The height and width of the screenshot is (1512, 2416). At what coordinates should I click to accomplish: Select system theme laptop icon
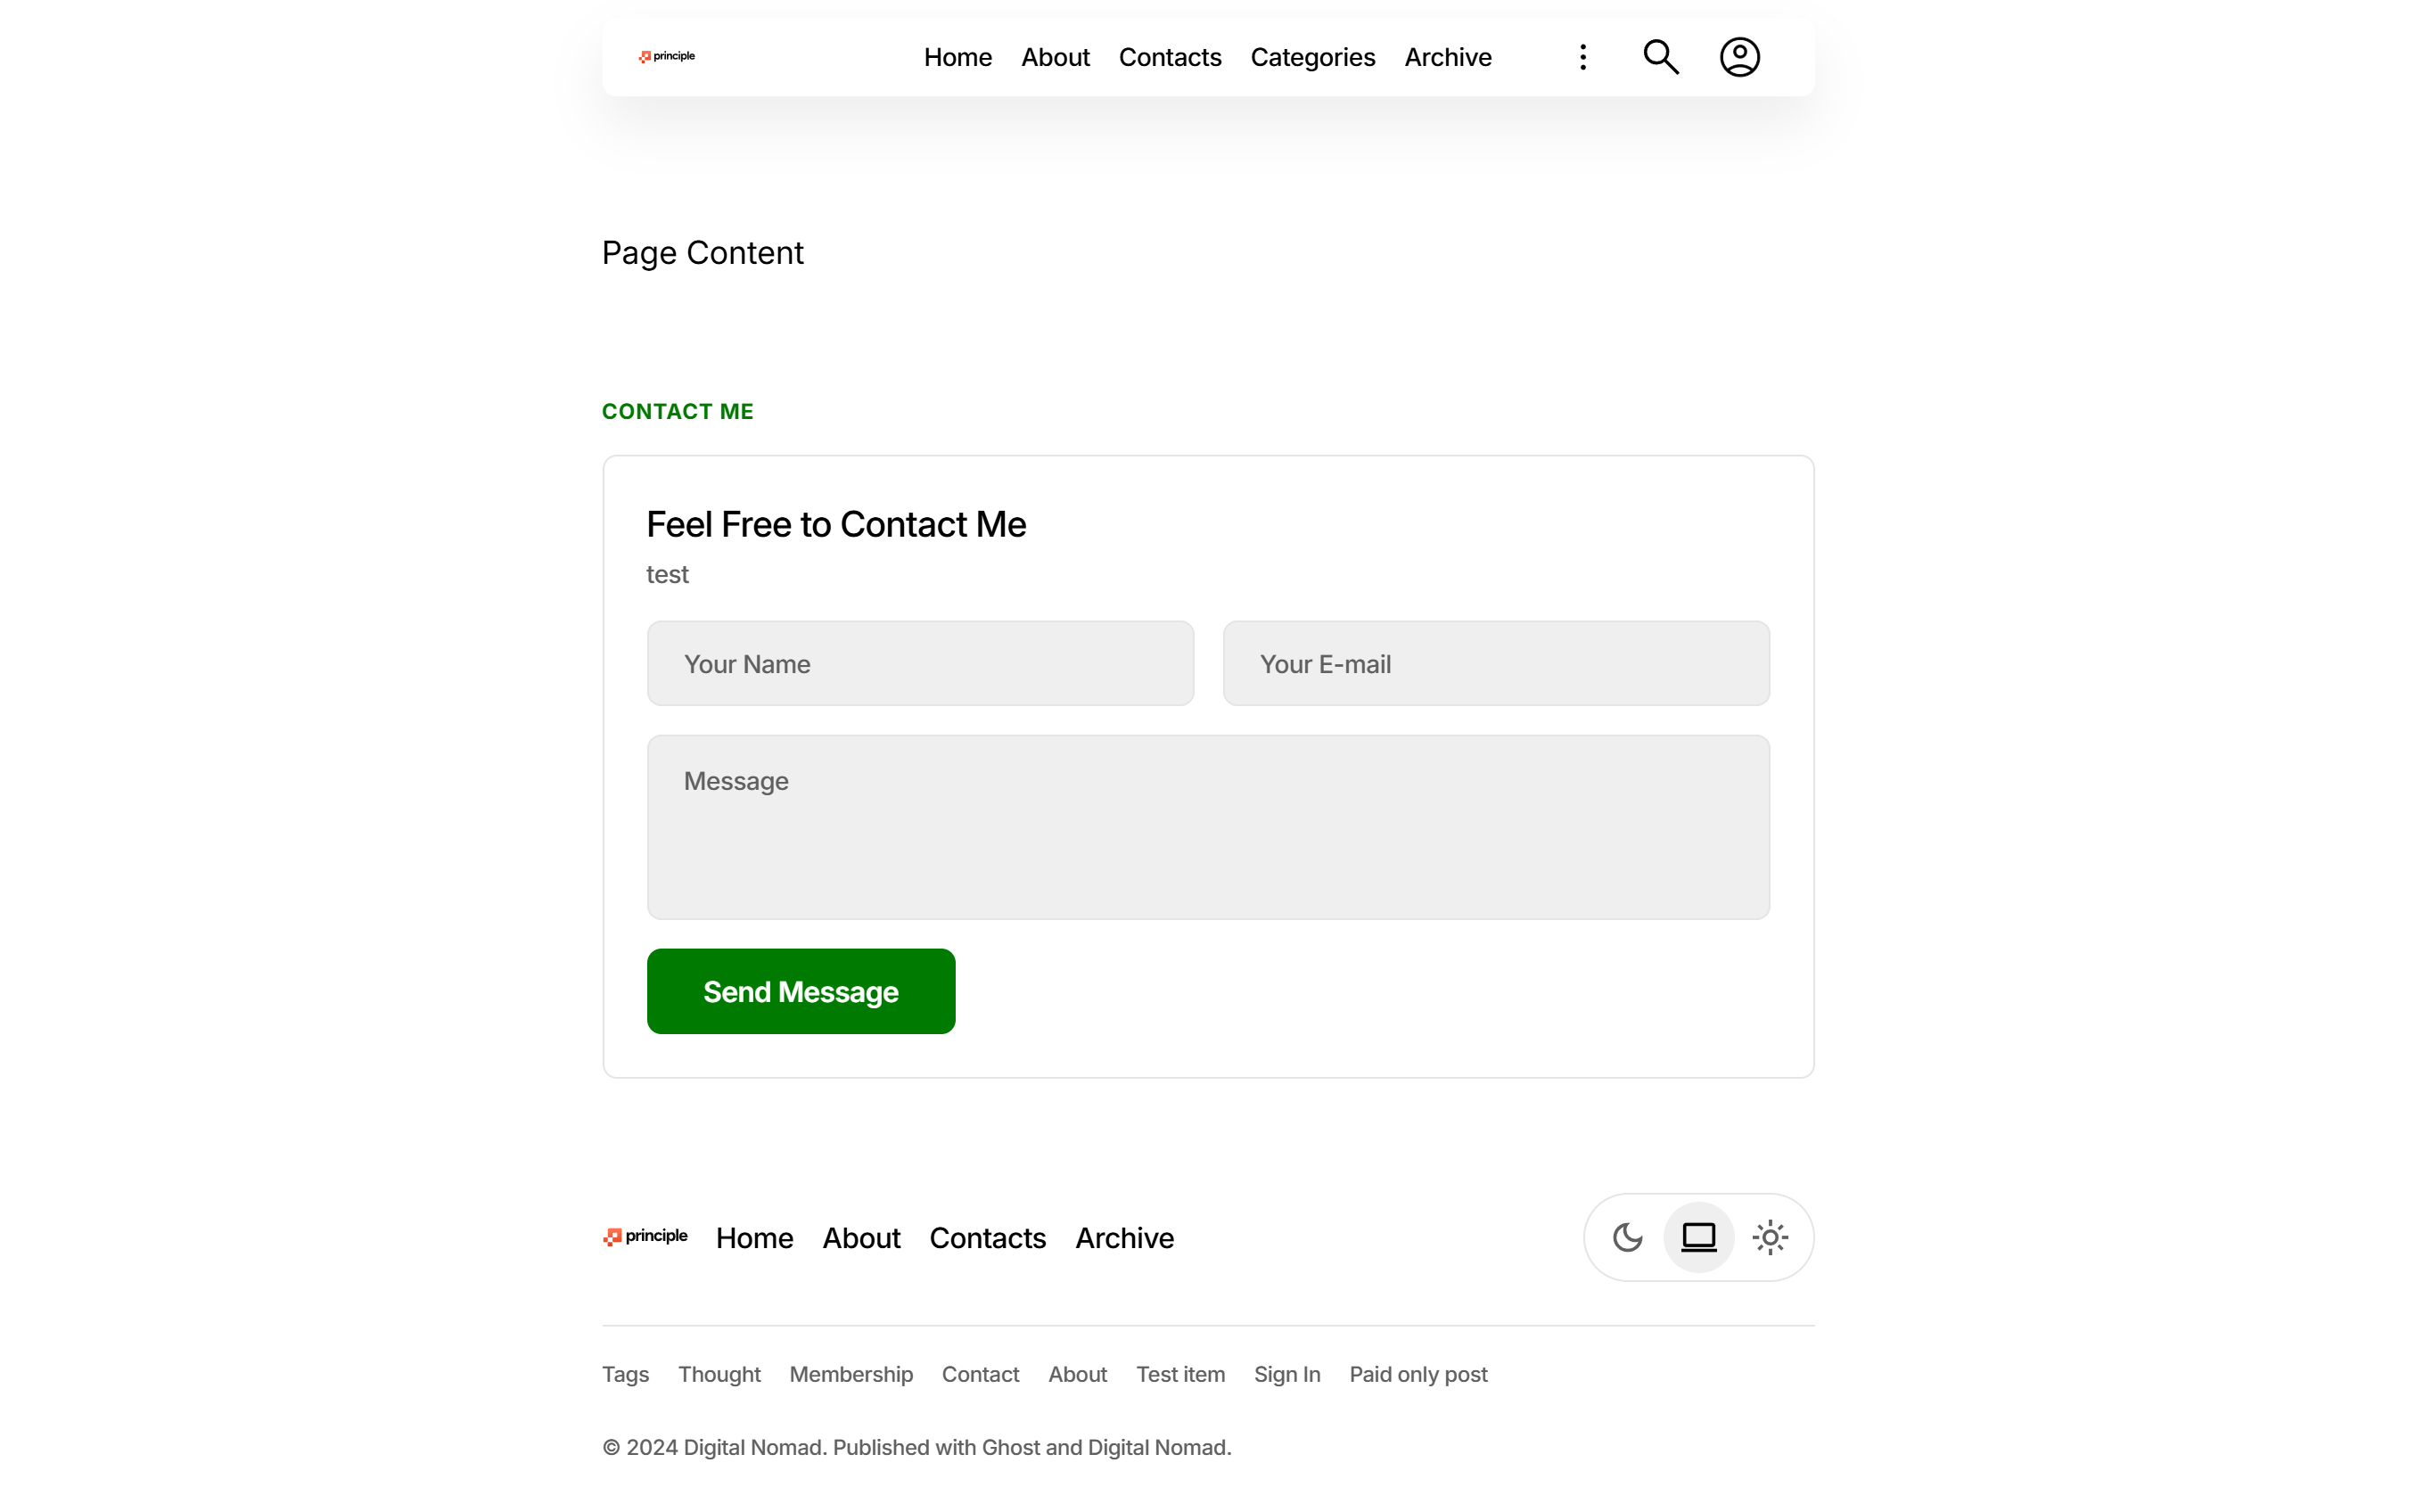pyautogui.click(x=1698, y=1237)
